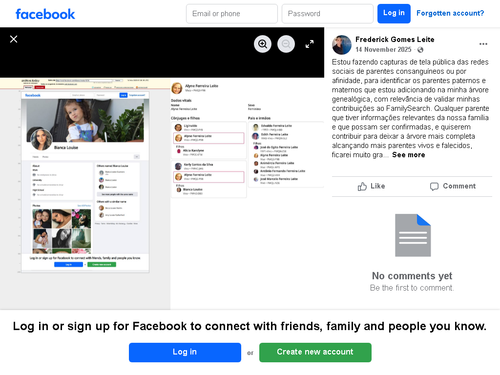Focus the Email or phone field
Viewport: 500px width, 375px height.
coord(232,14)
